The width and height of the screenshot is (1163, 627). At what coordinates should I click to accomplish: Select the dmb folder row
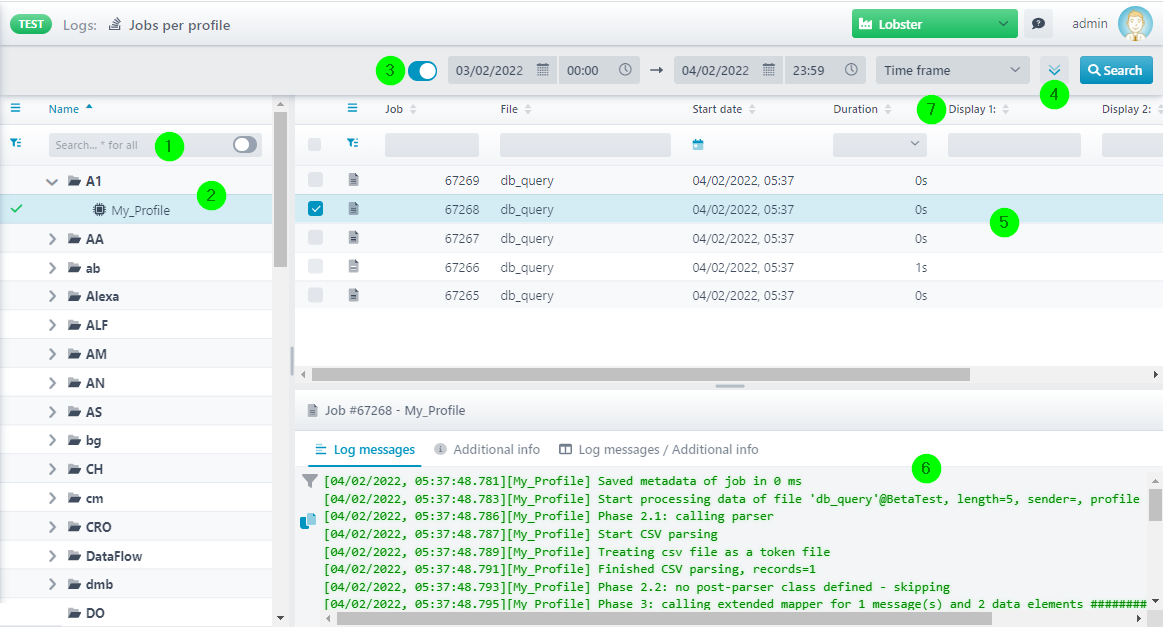coord(136,585)
